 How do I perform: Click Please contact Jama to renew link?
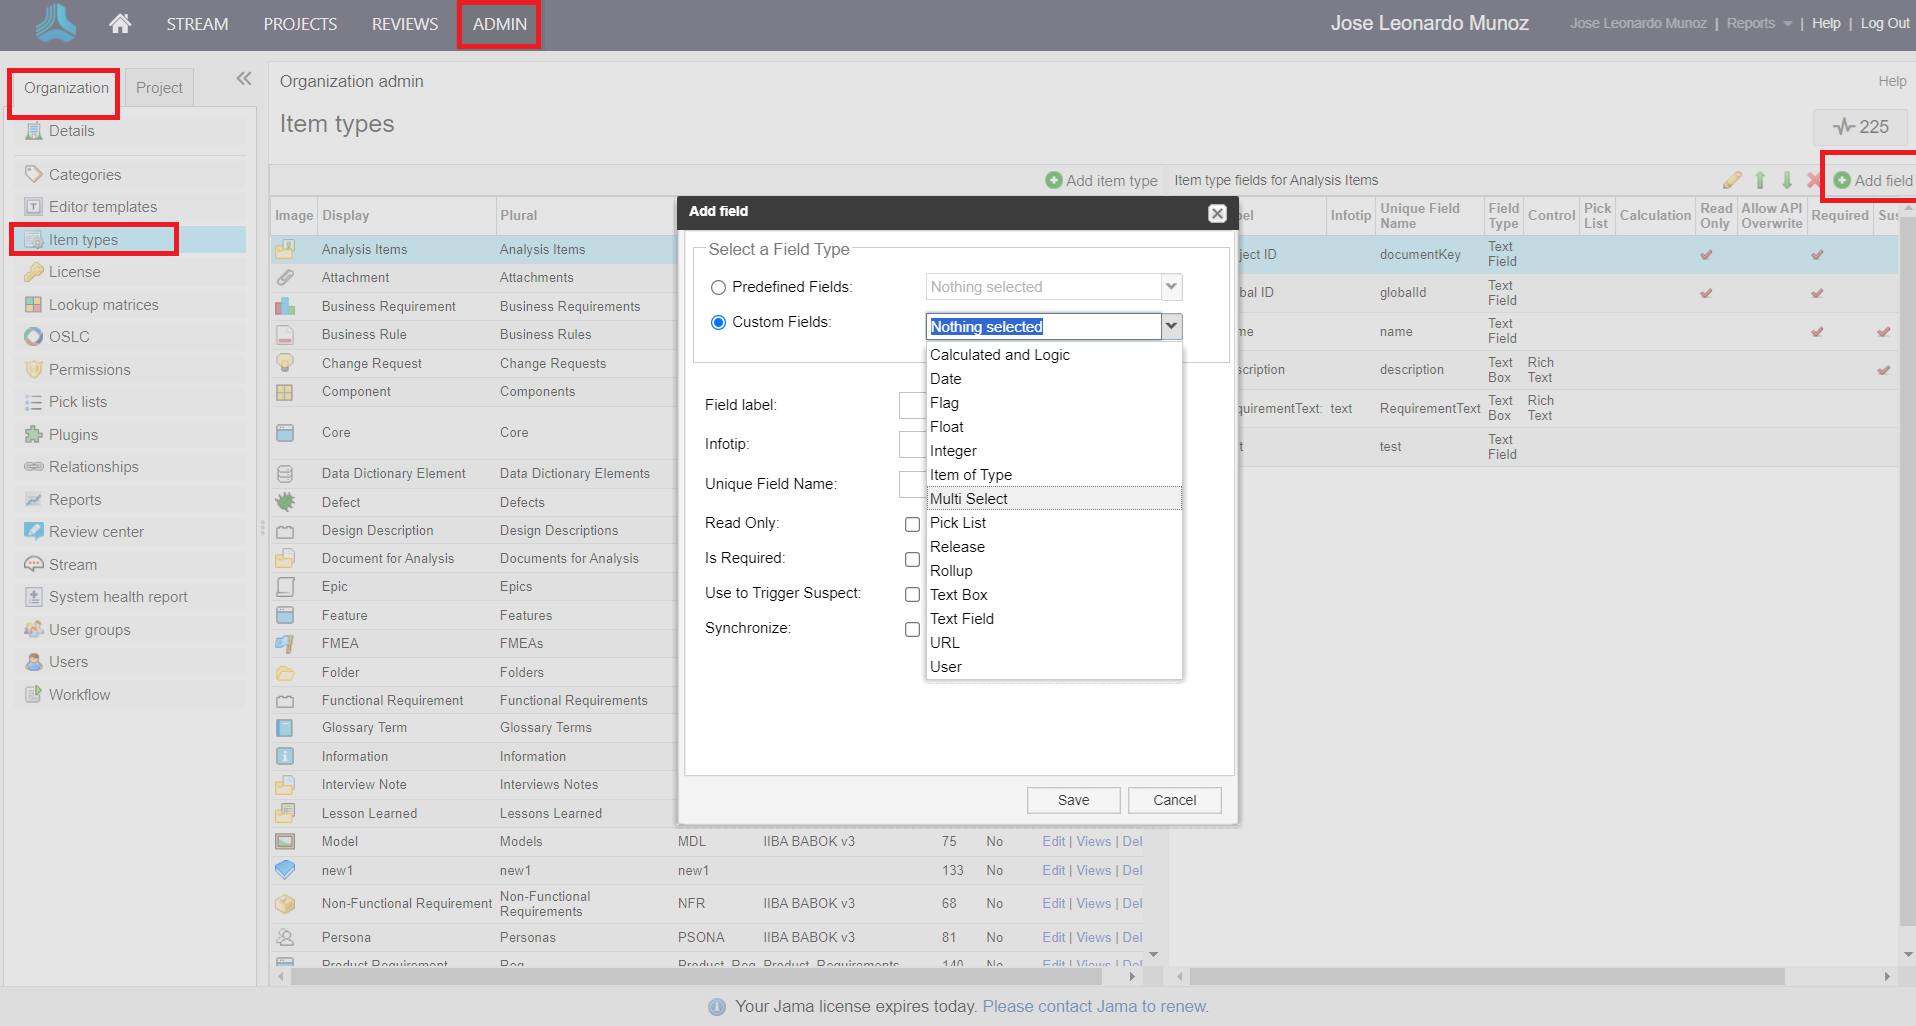pos(1095,1006)
